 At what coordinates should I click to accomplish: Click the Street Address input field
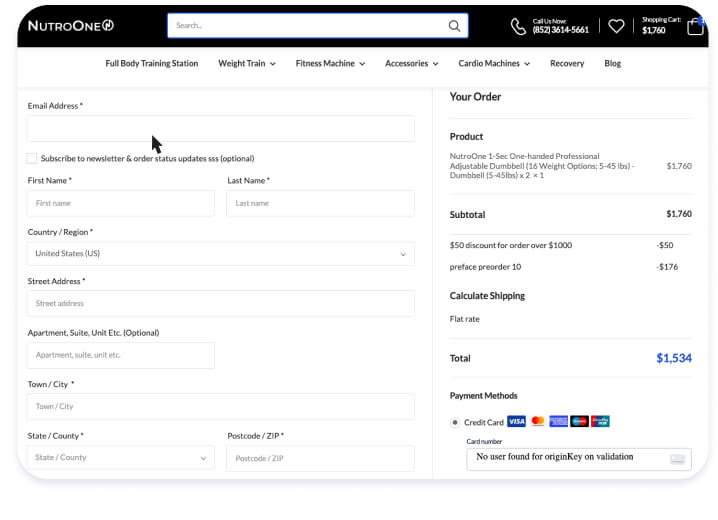pyautogui.click(x=220, y=304)
